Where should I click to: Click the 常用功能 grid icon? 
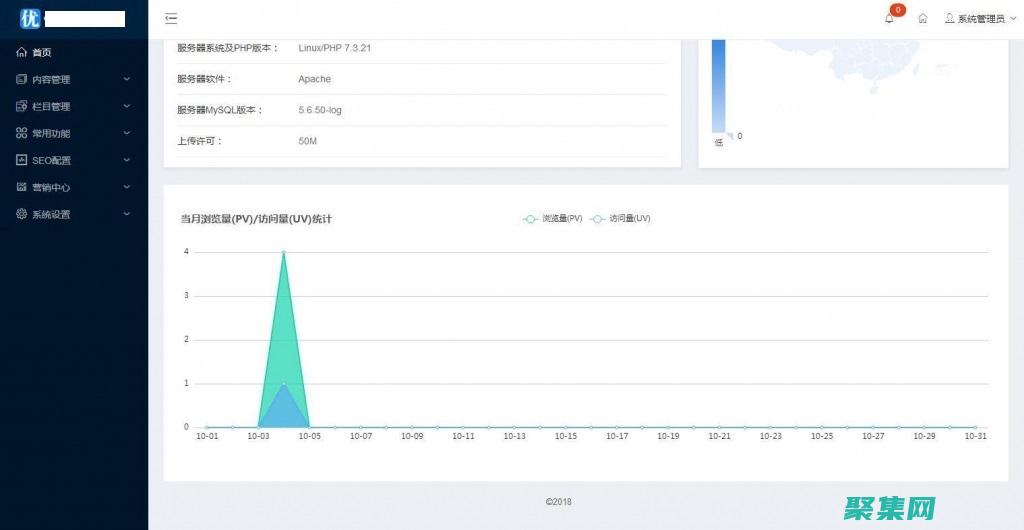(x=22, y=133)
